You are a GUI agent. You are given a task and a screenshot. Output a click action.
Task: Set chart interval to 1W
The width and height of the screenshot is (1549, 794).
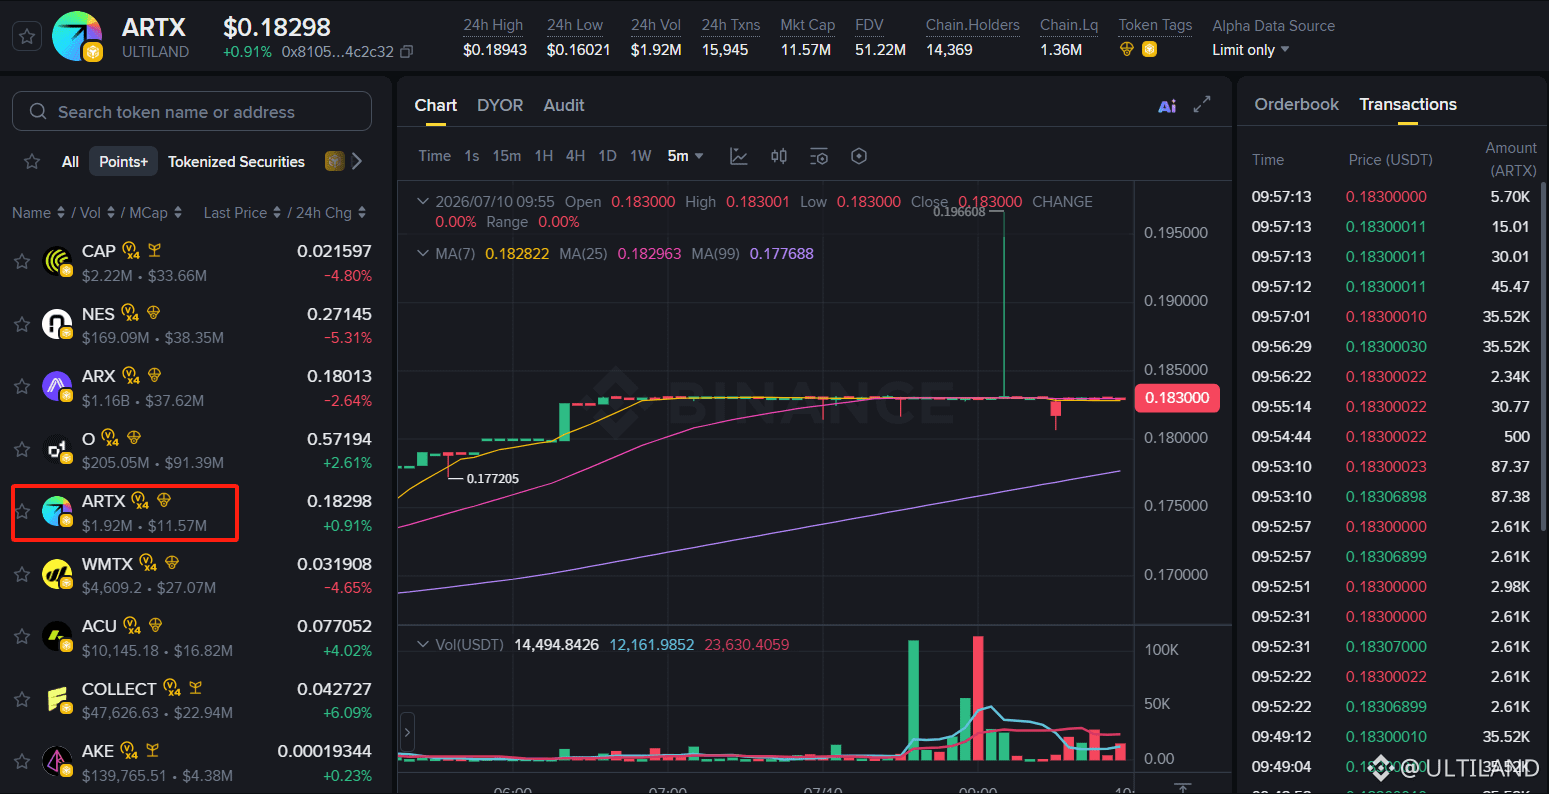pos(641,156)
